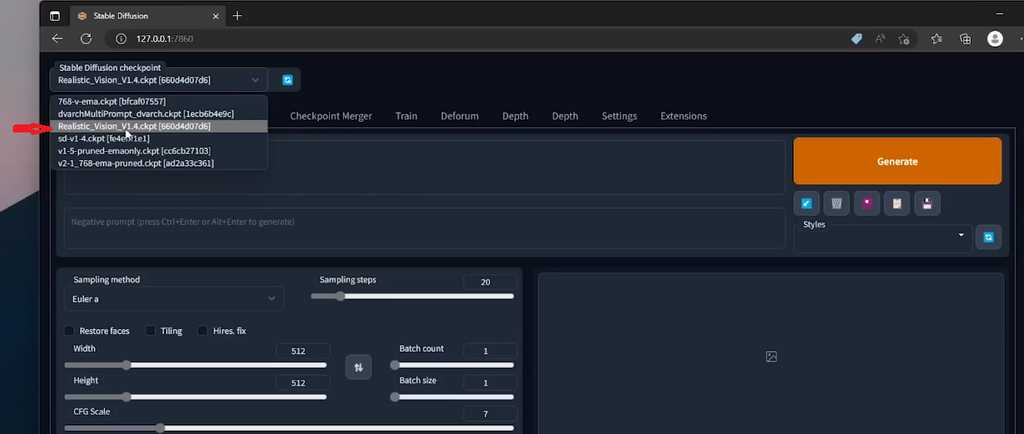Select sd-v1-4.ckpt checkpoint
1024x434 pixels.
click(x=159, y=138)
